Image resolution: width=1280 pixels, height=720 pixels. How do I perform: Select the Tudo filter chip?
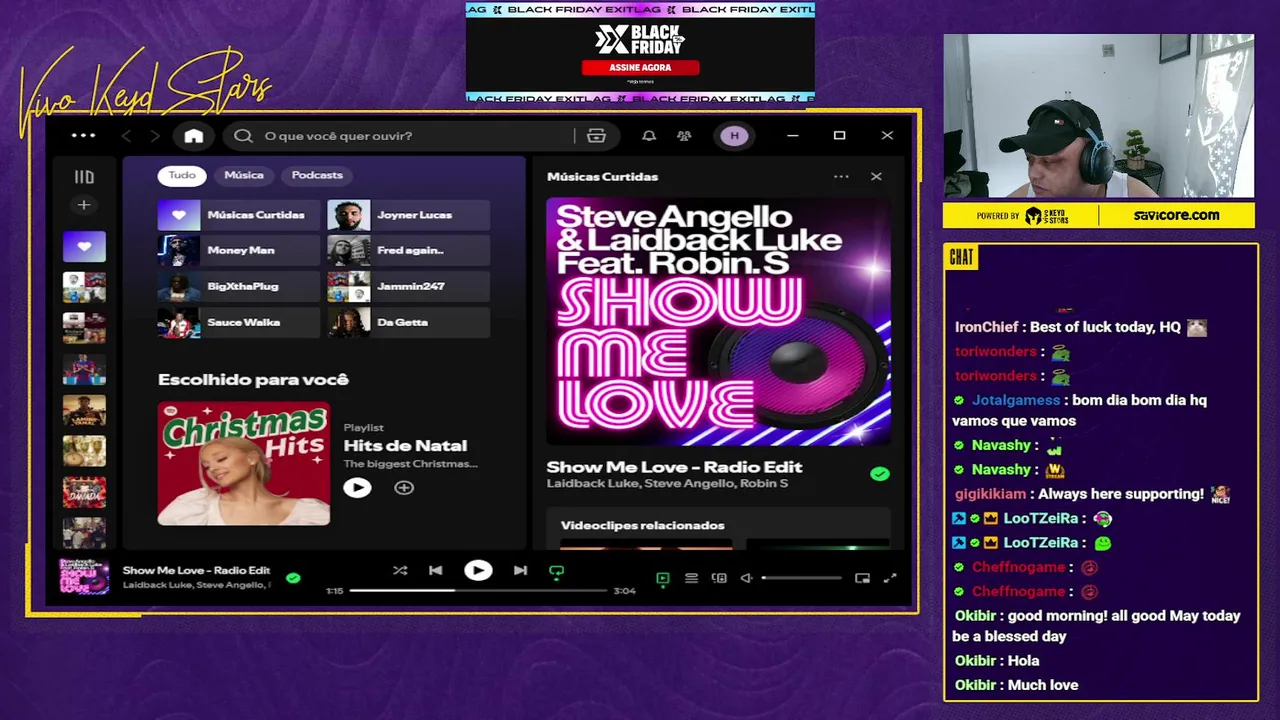tap(182, 176)
